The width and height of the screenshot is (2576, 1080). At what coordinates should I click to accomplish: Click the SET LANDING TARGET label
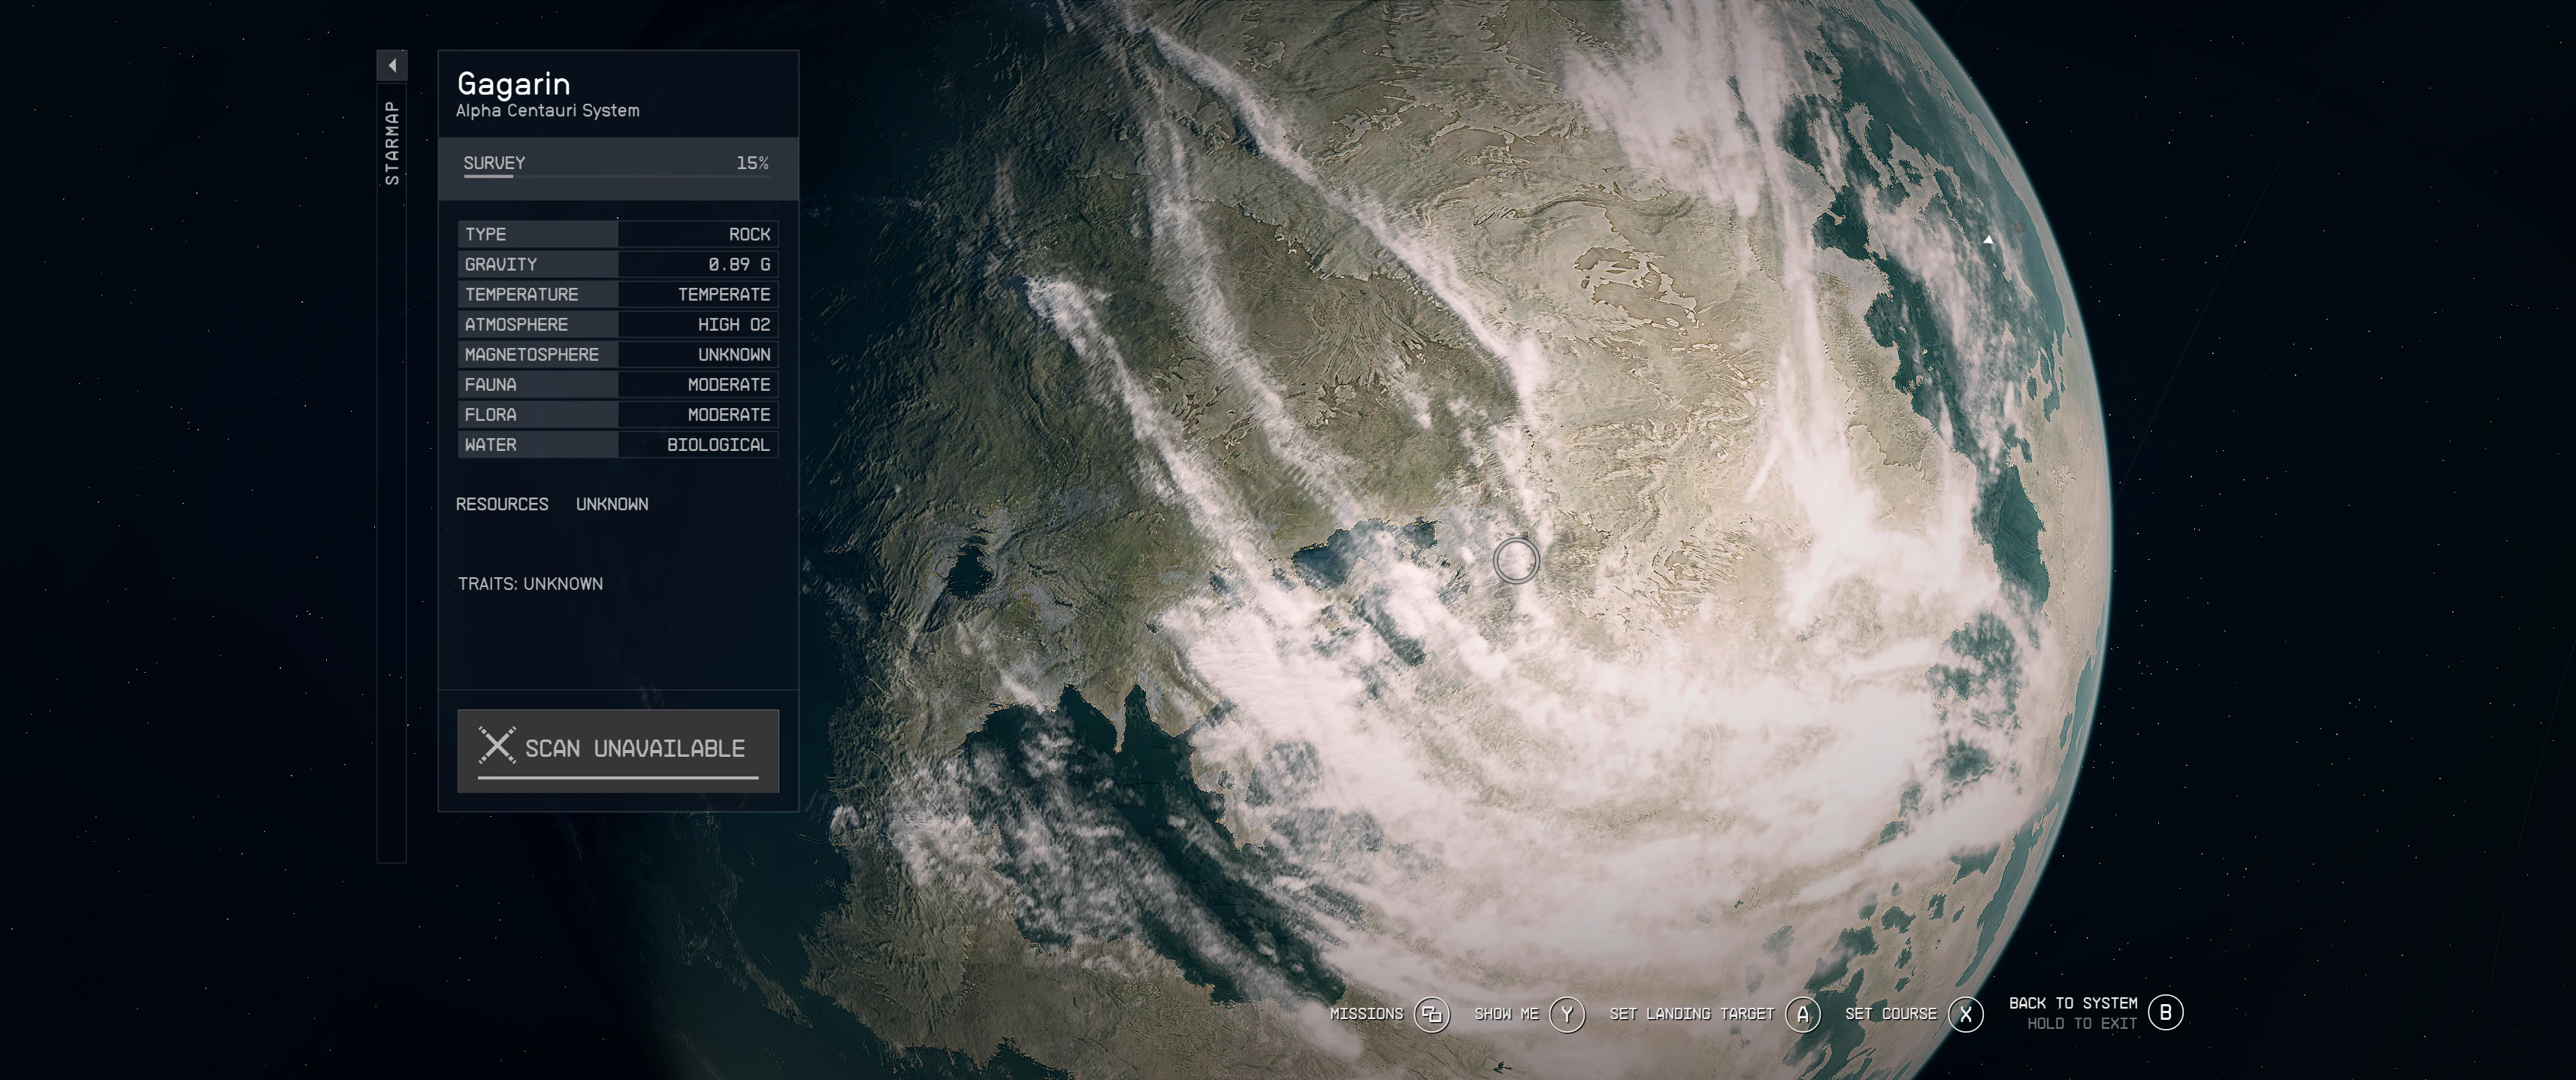click(1692, 1014)
